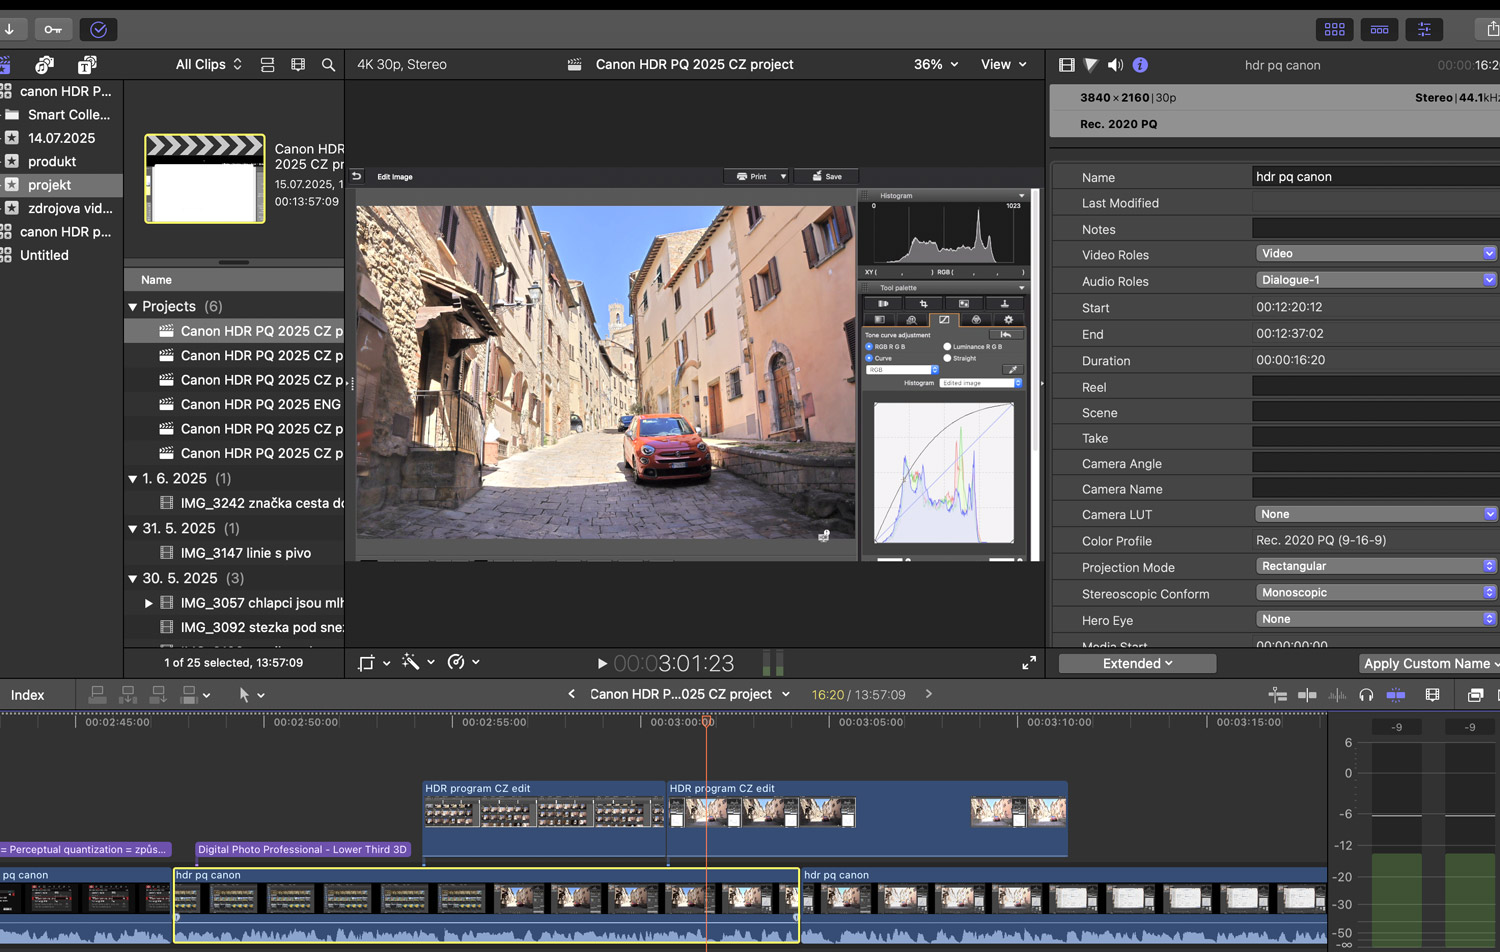Image resolution: width=1500 pixels, height=952 pixels.
Task: Select the Smart Collections folder in sidebar
Action: [x=68, y=115]
